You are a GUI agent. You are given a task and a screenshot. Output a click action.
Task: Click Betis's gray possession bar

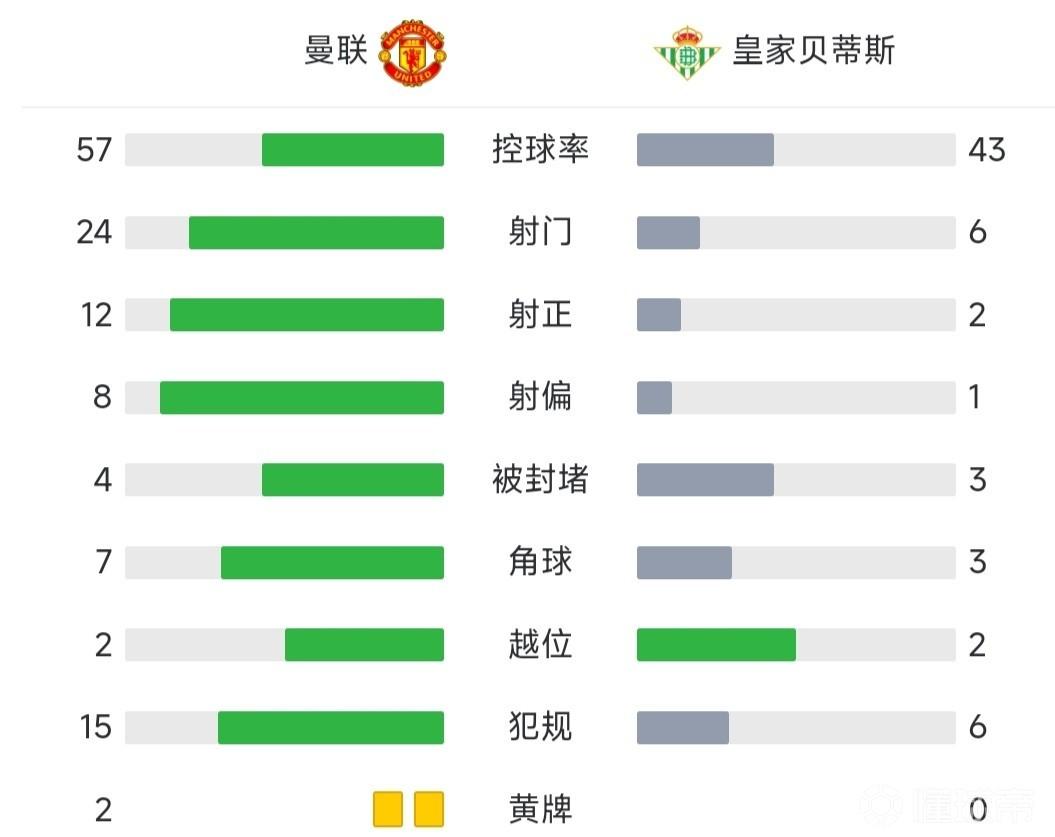pos(705,150)
